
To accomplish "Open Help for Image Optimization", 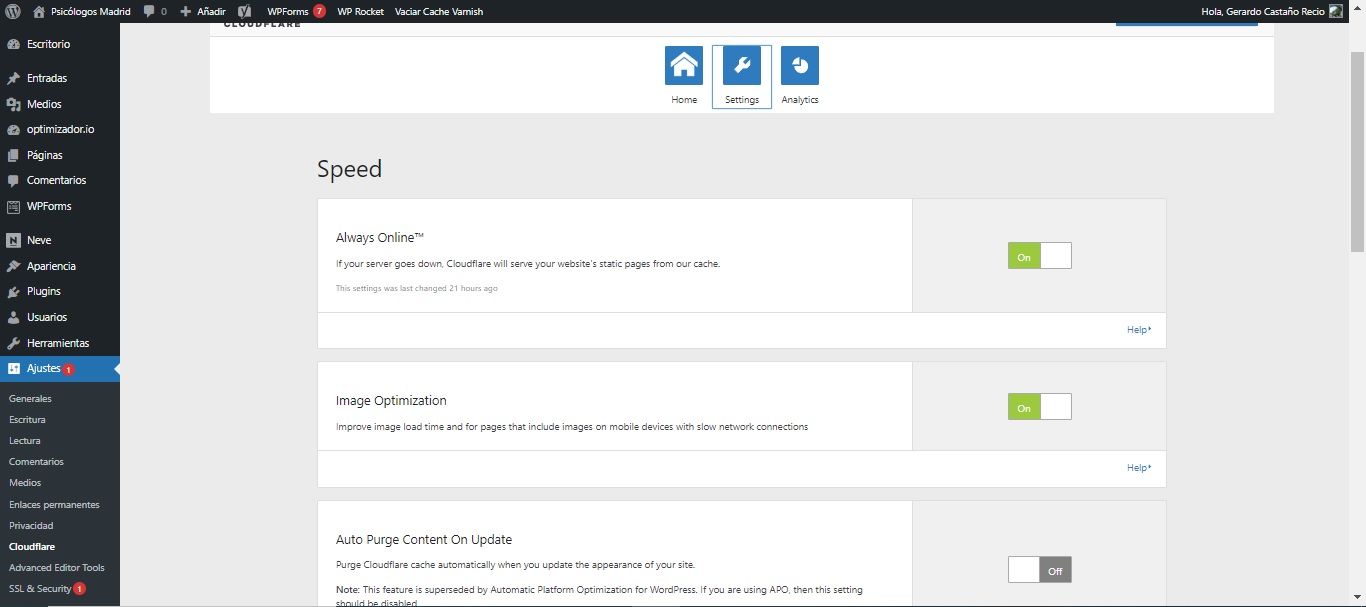I will click(1139, 468).
